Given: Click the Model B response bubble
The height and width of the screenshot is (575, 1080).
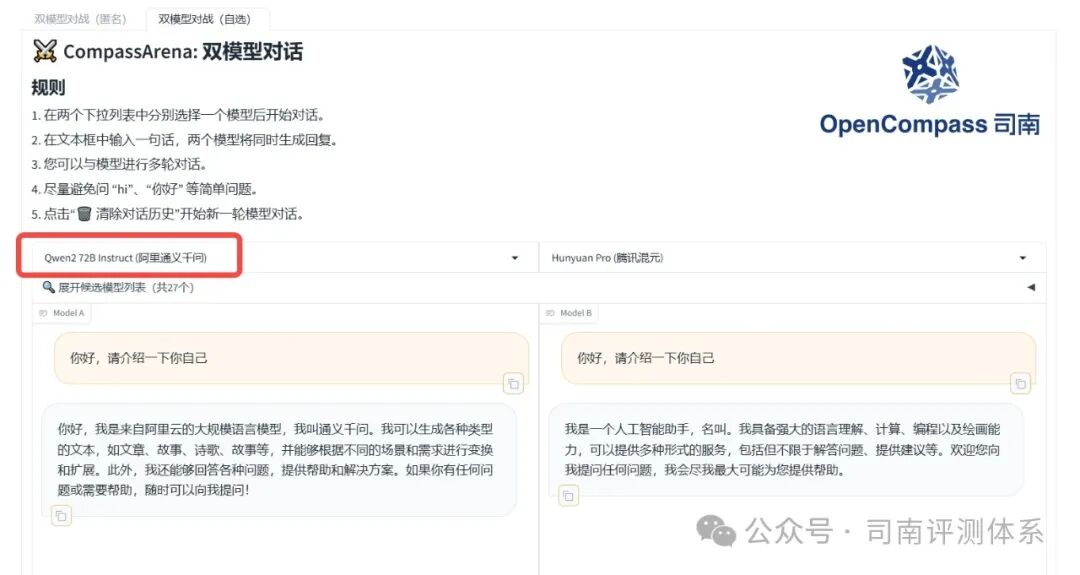Looking at the screenshot, I should tap(786, 450).
